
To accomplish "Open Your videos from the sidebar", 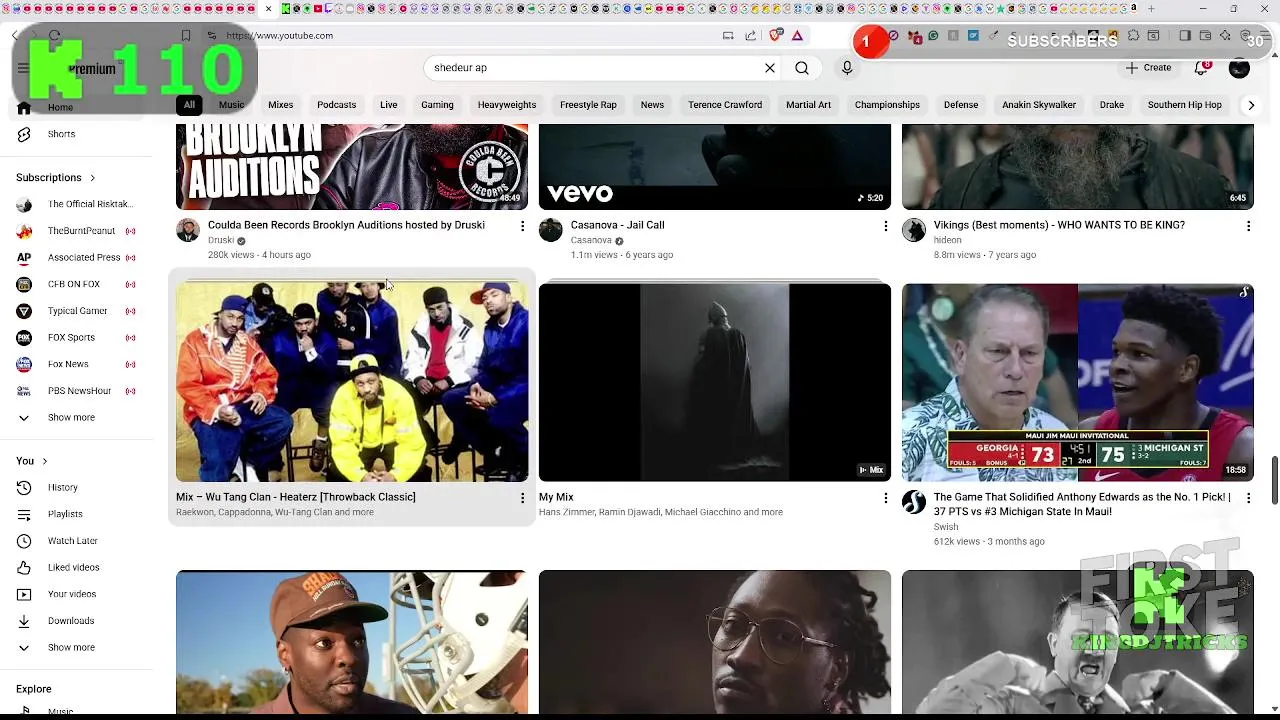I will coord(72,594).
